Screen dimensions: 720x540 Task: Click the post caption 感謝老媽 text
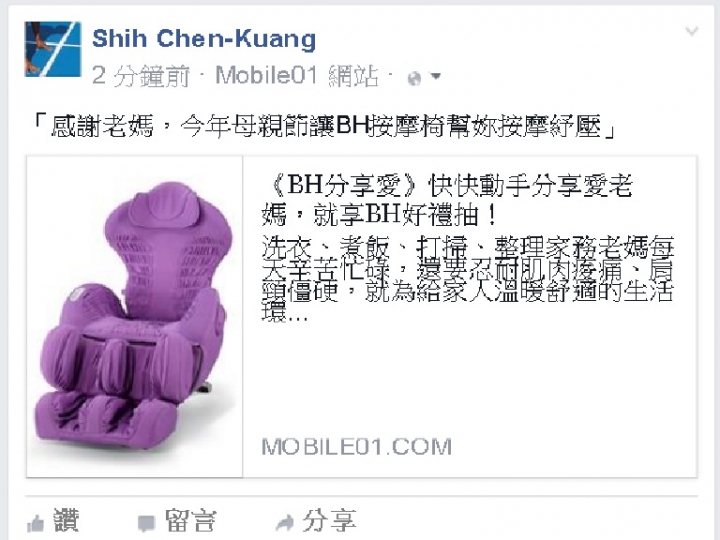[x=325, y=126]
